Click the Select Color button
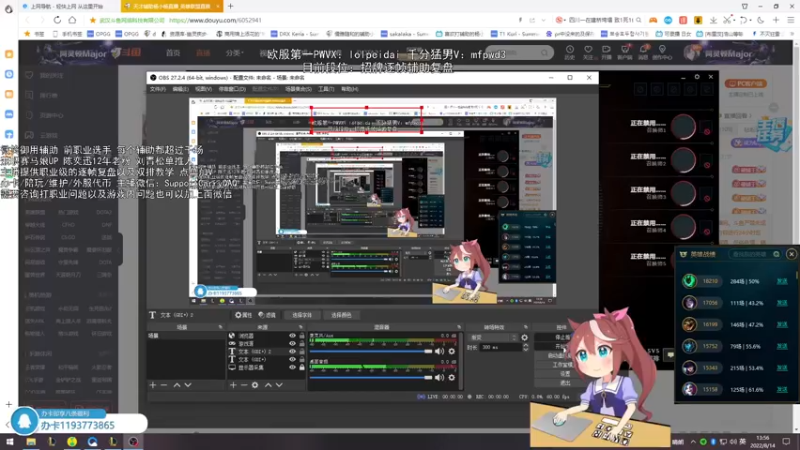This screenshot has height=450, width=800. (341, 315)
